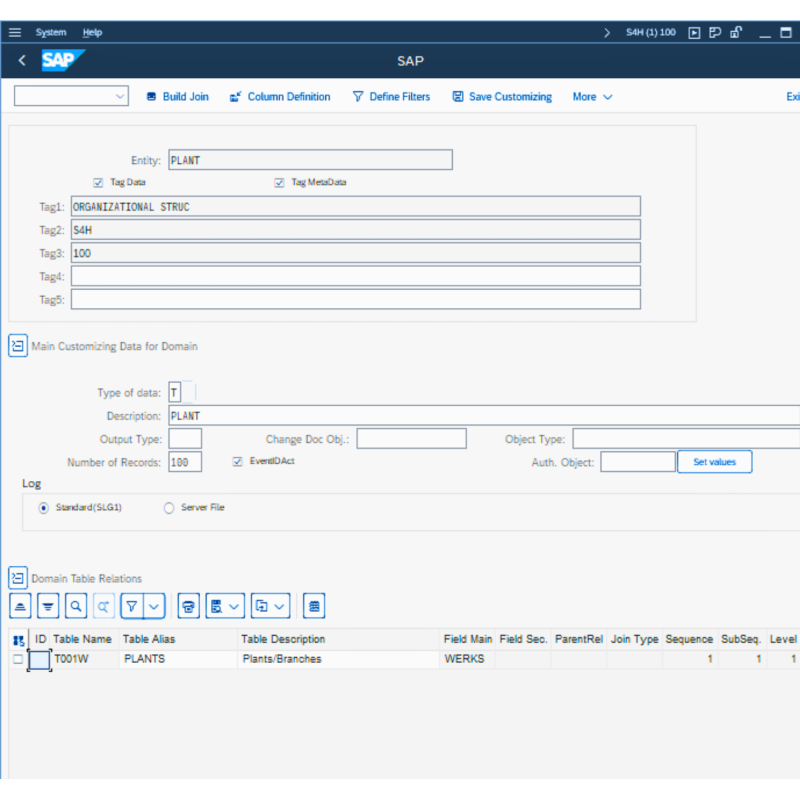Image resolution: width=800 pixels, height=800 pixels.
Task: Click the set filter funnel icon
Action: 131,606
